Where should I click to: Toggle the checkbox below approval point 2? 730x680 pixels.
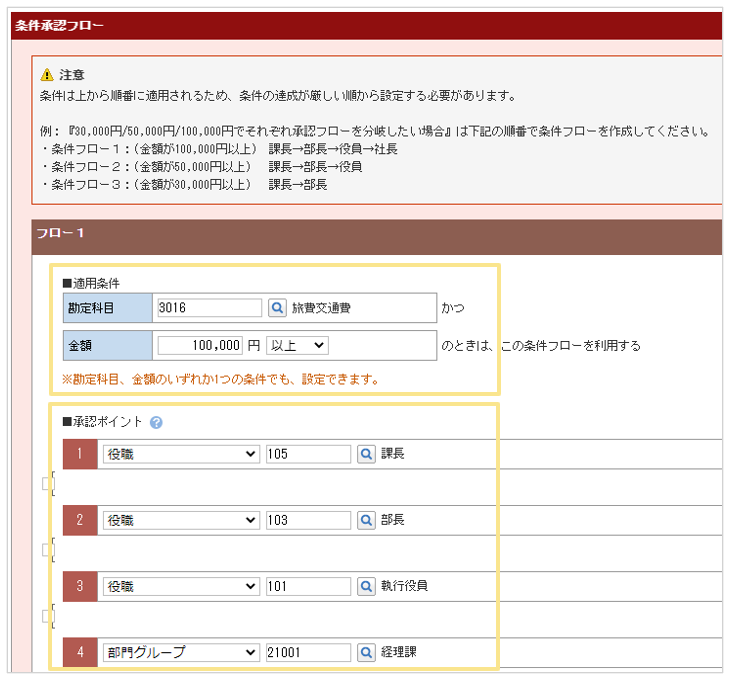(46, 550)
